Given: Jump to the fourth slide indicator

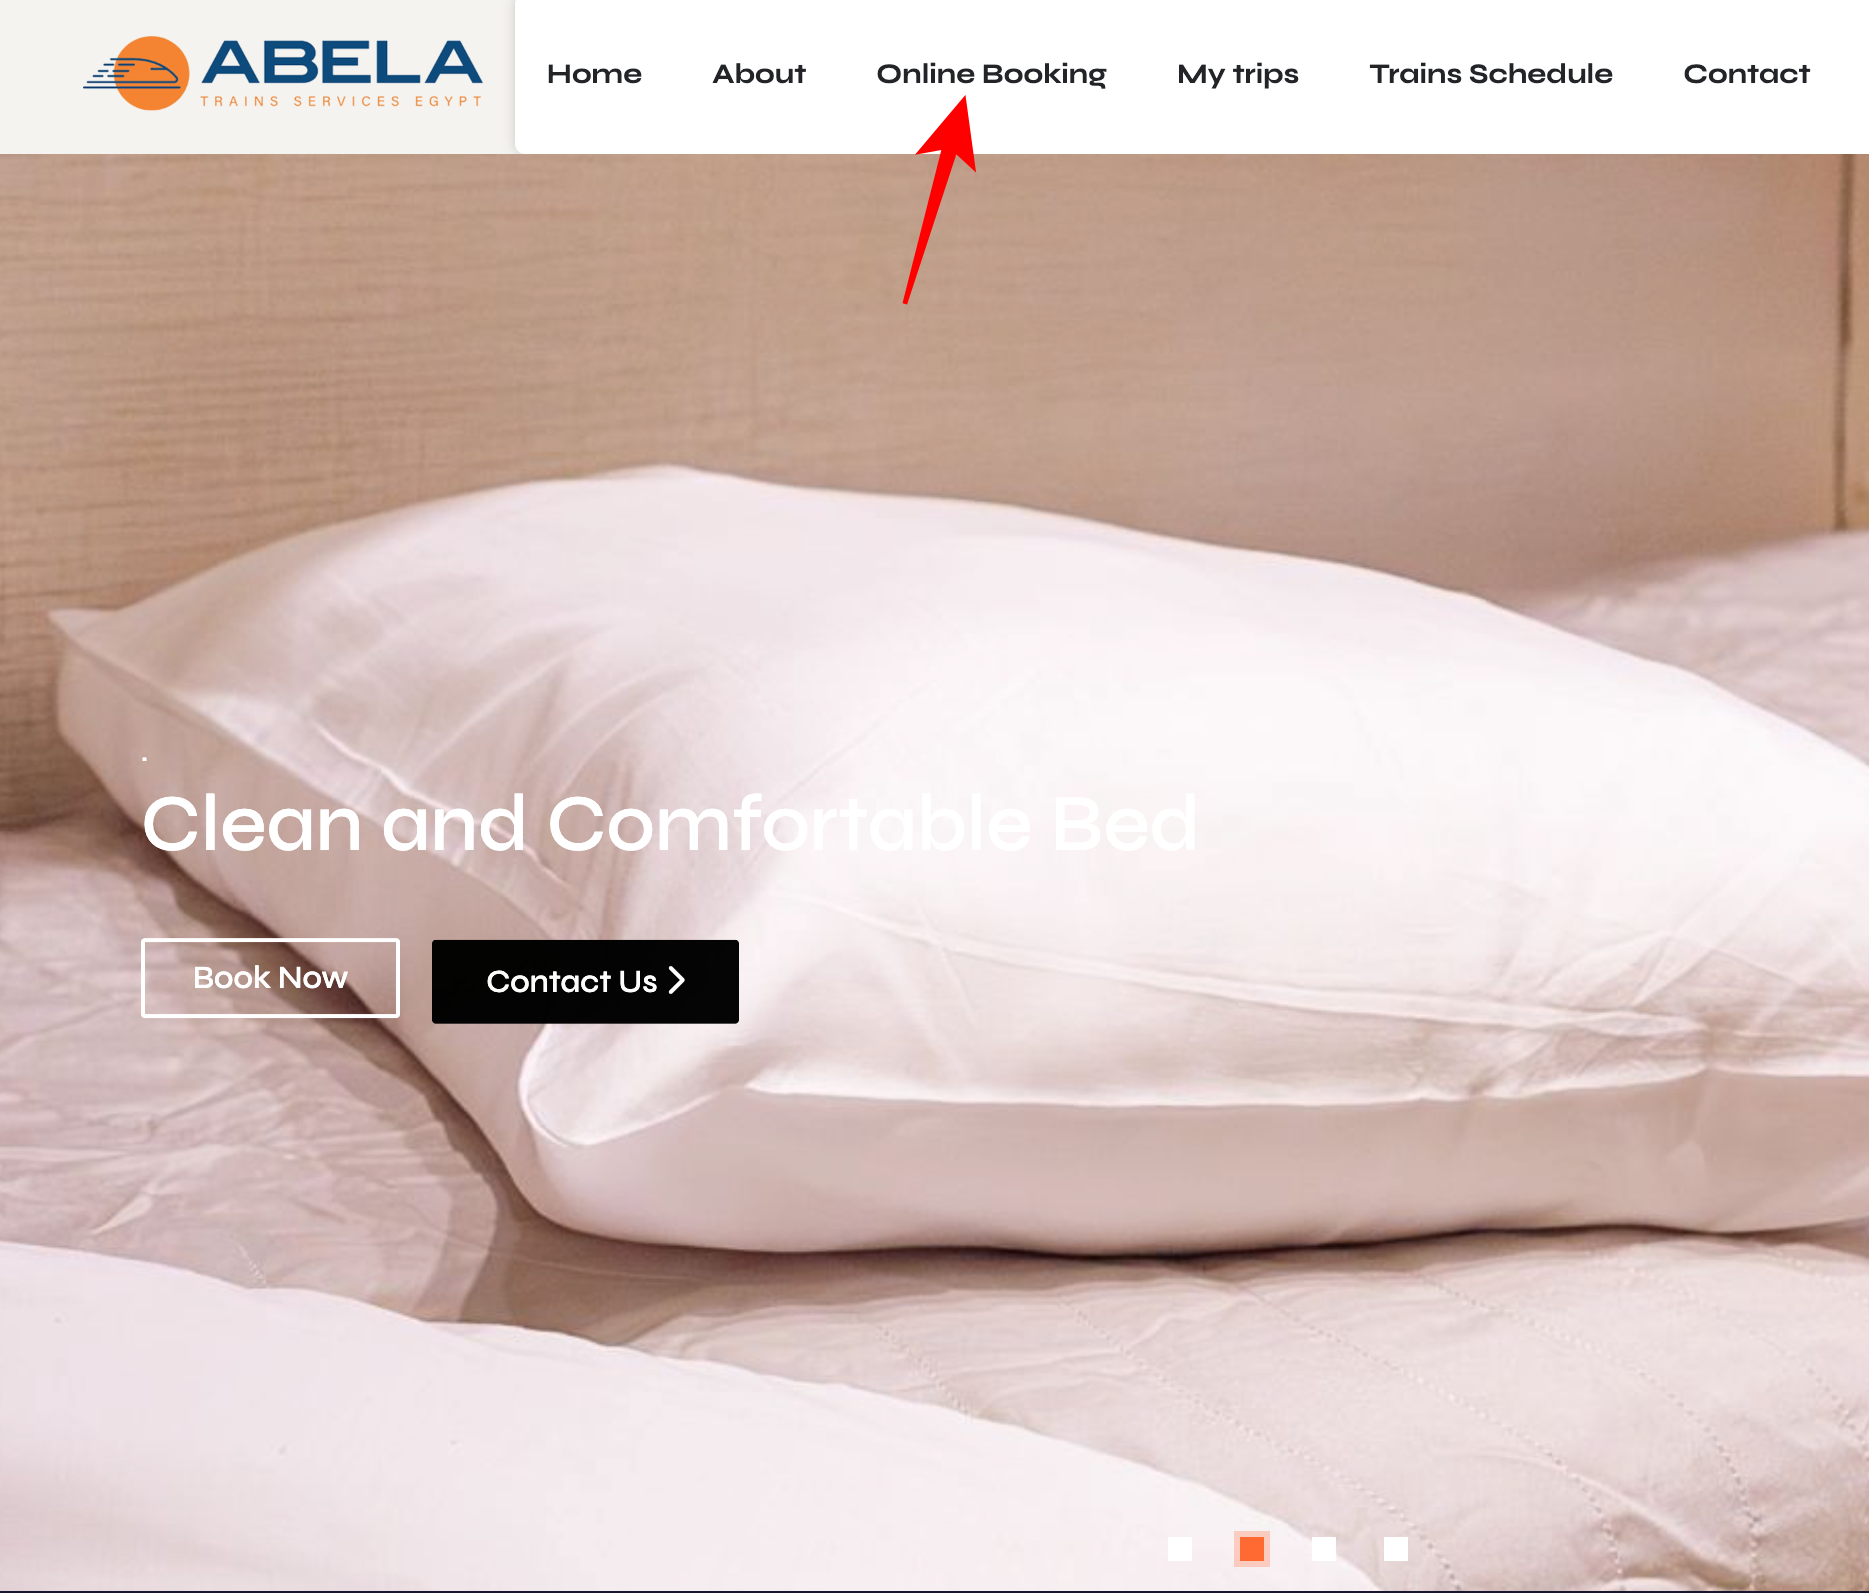Looking at the screenshot, I should click(1396, 1549).
